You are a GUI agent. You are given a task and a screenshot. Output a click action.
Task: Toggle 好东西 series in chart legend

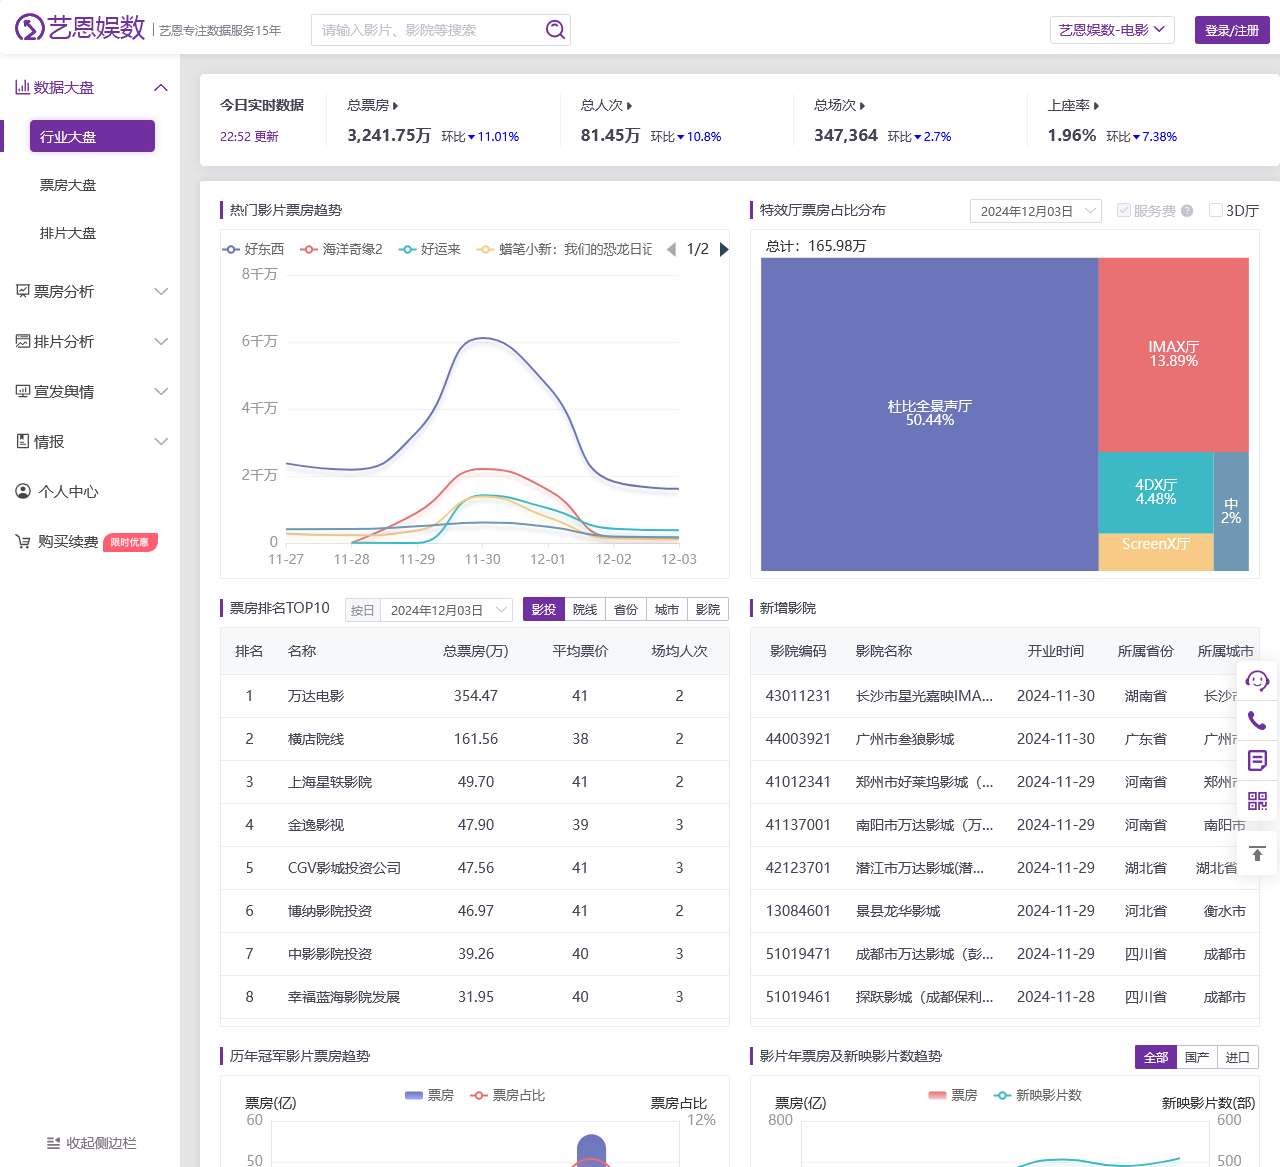(x=254, y=249)
